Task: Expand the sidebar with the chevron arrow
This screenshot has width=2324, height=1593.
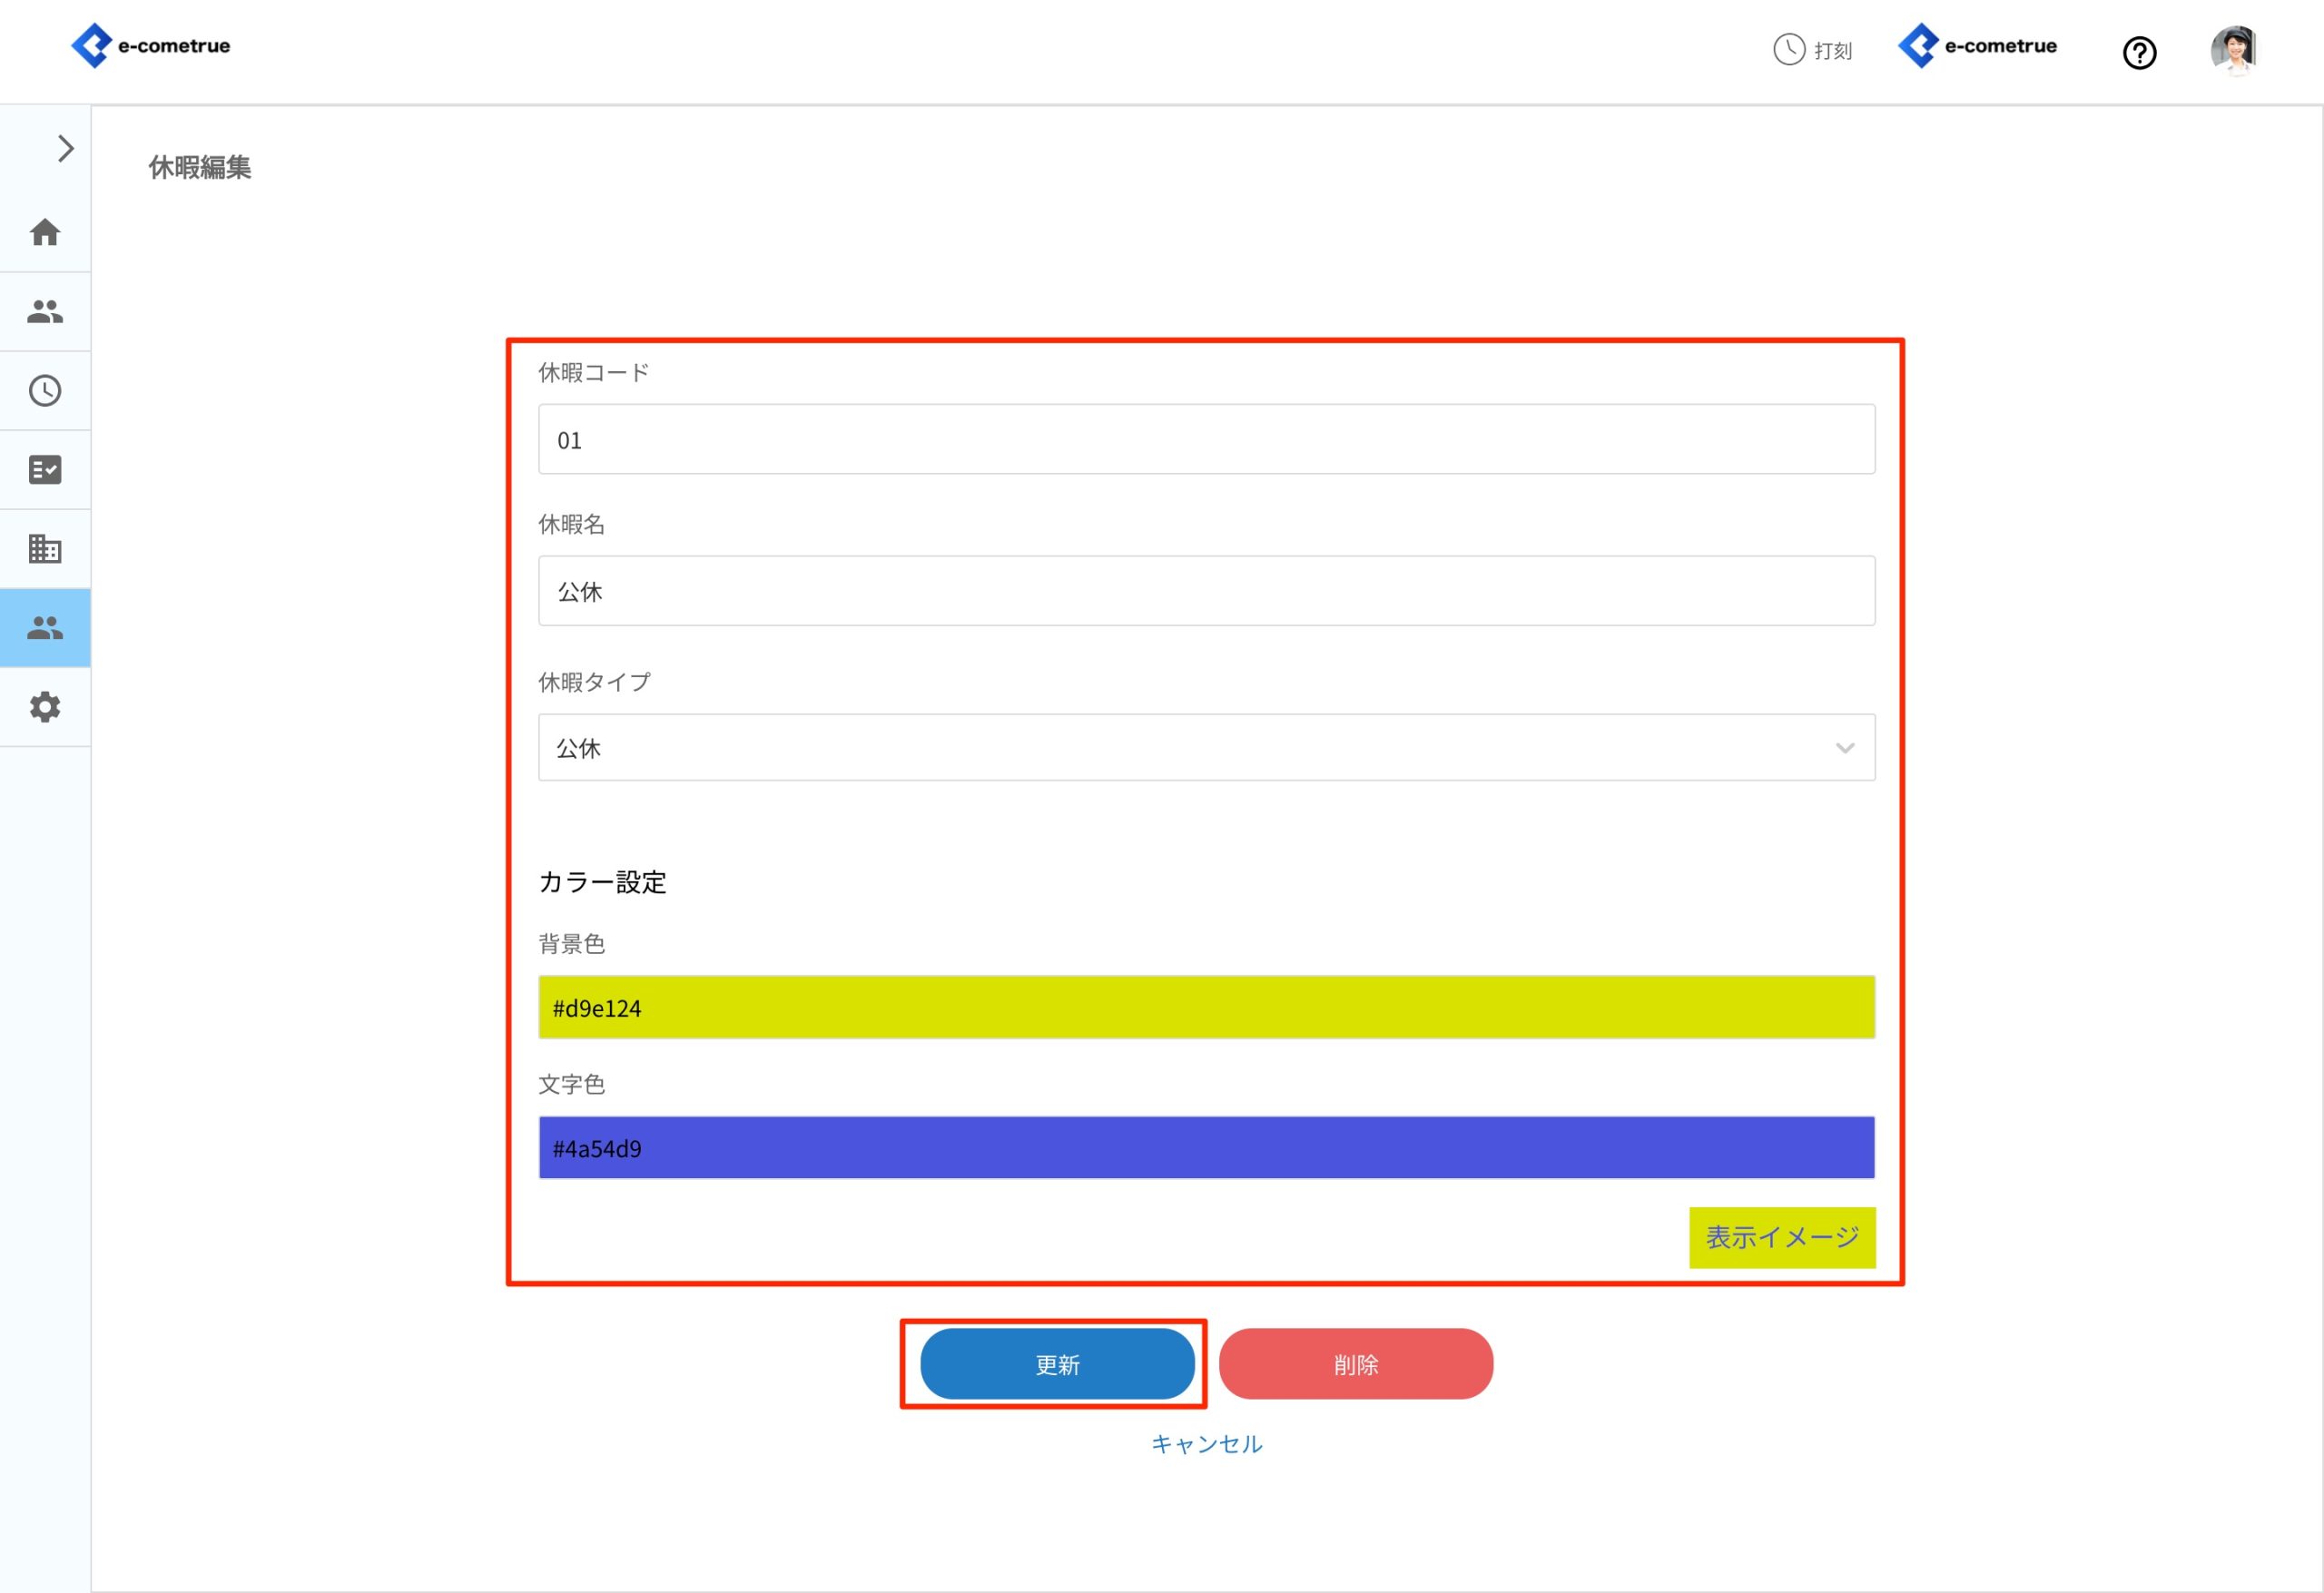Action: coord(66,148)
